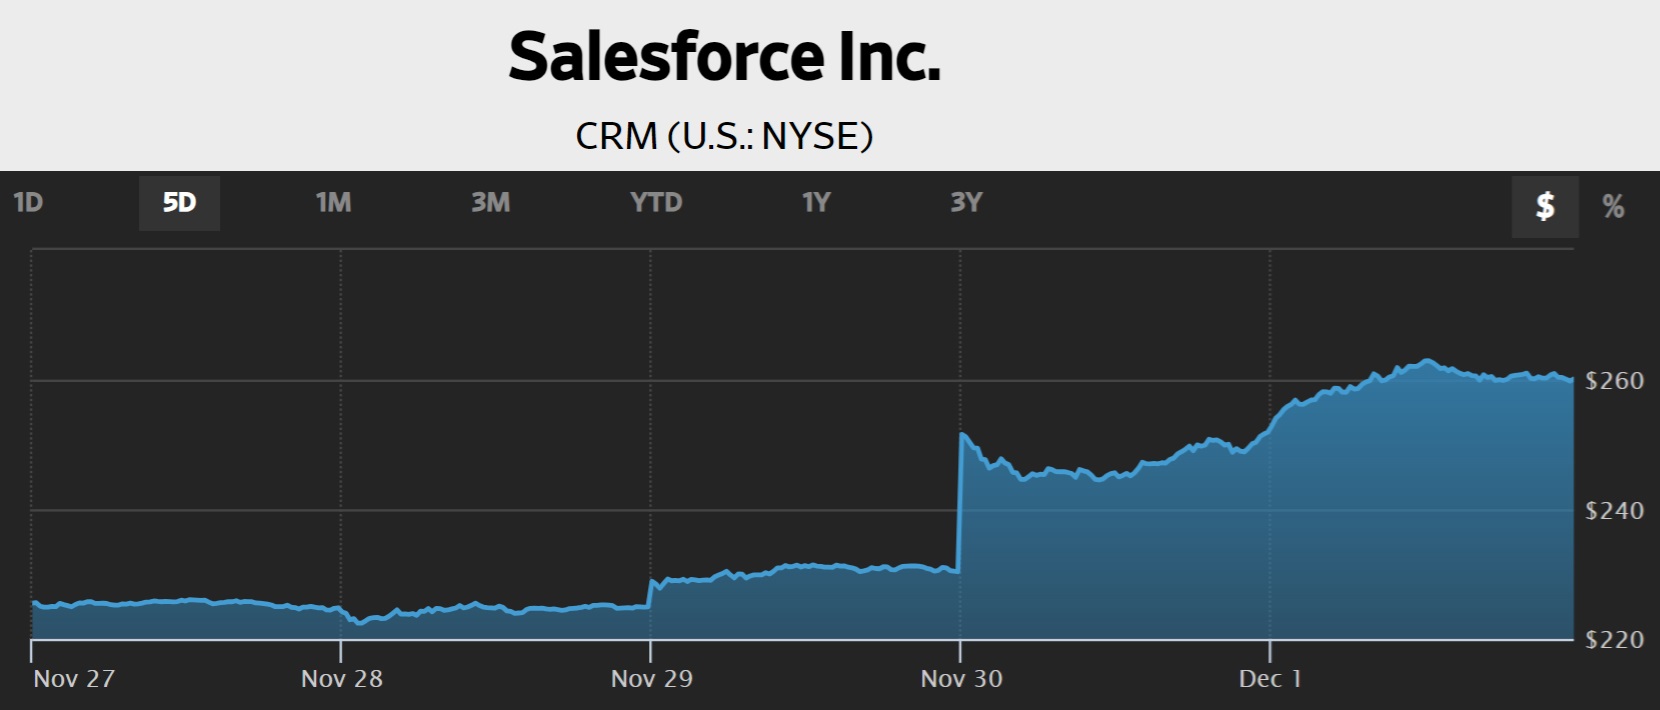Click the price spike peak at Nov 30 open
The image size is (1660, 710).
[962, 434]
